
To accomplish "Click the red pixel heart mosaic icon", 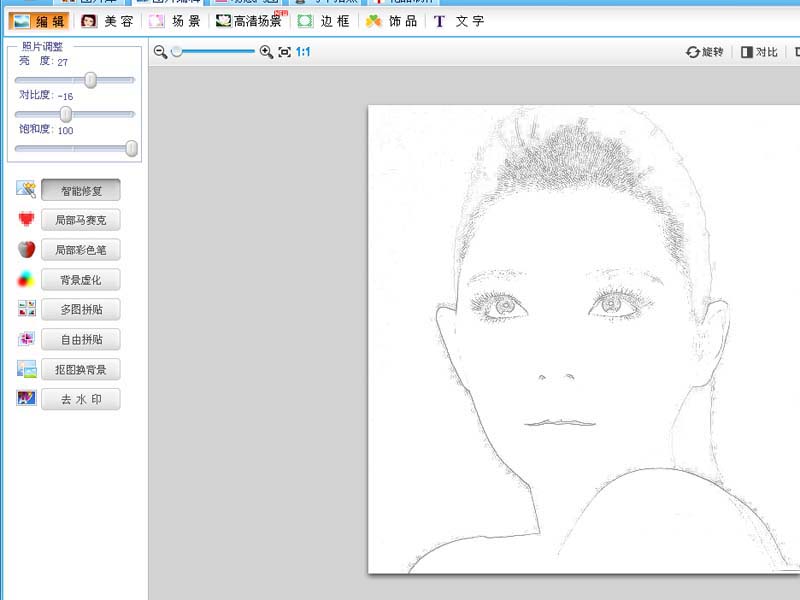I will (26, 219).
